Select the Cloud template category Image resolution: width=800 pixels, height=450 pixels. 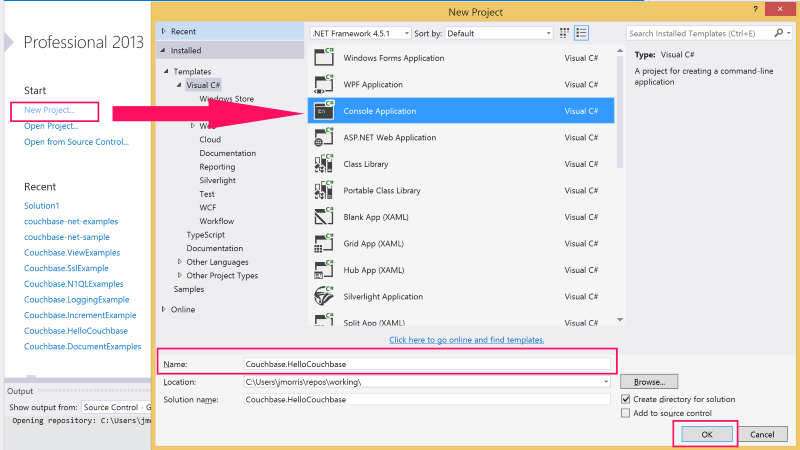pos(210,139)
